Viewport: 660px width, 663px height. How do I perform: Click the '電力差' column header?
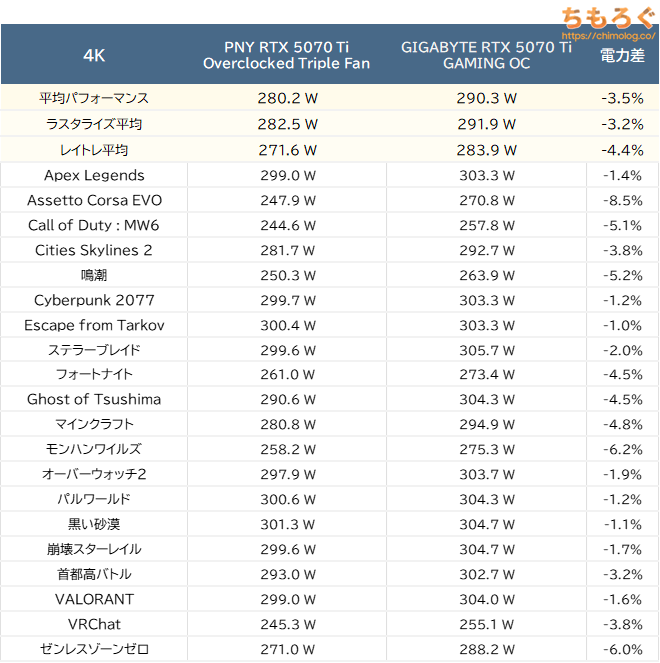[622, 55]
